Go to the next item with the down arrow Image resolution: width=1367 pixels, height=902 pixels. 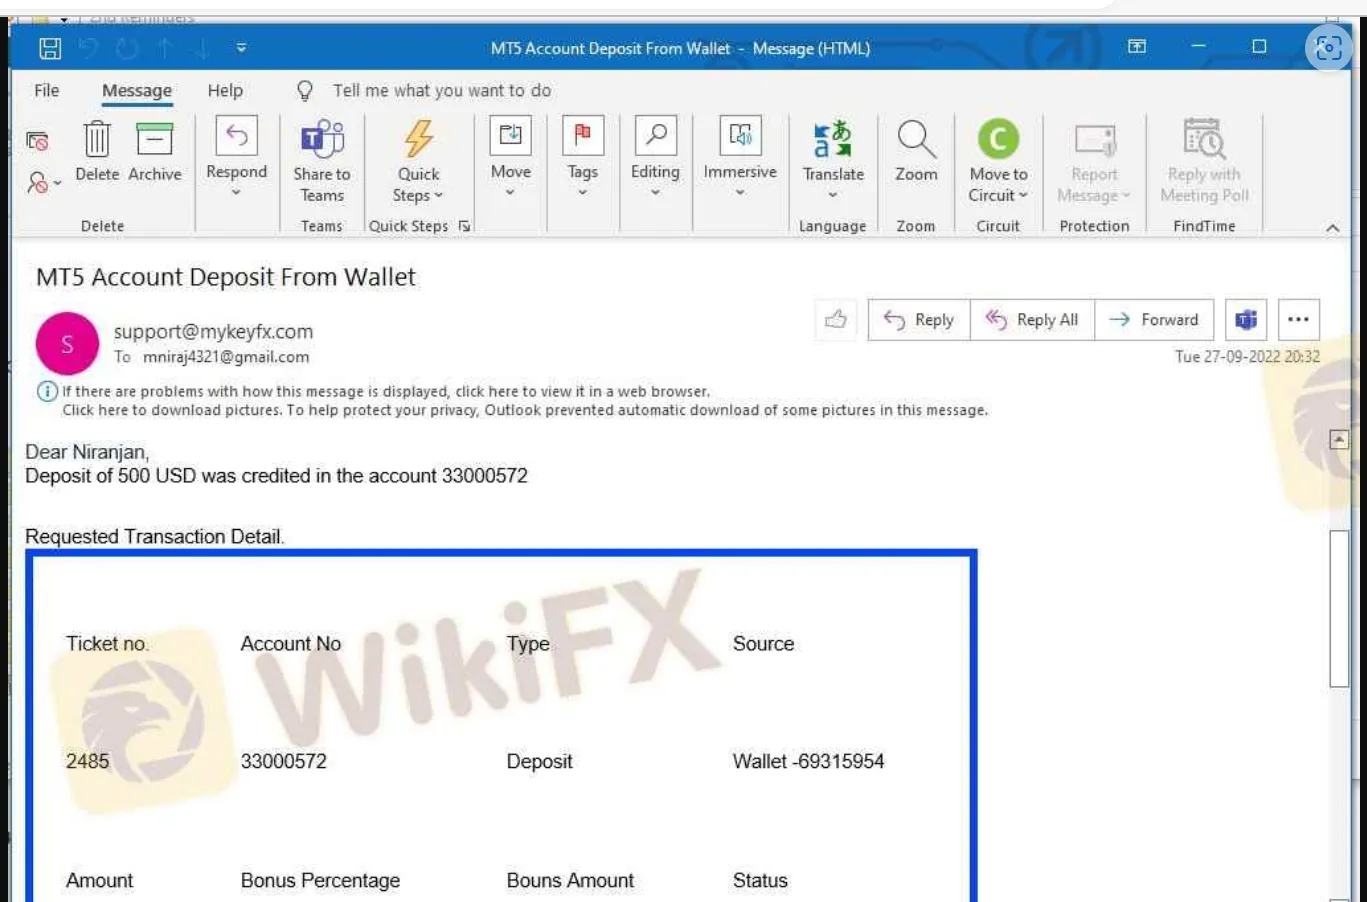click(x=202, y=48)
